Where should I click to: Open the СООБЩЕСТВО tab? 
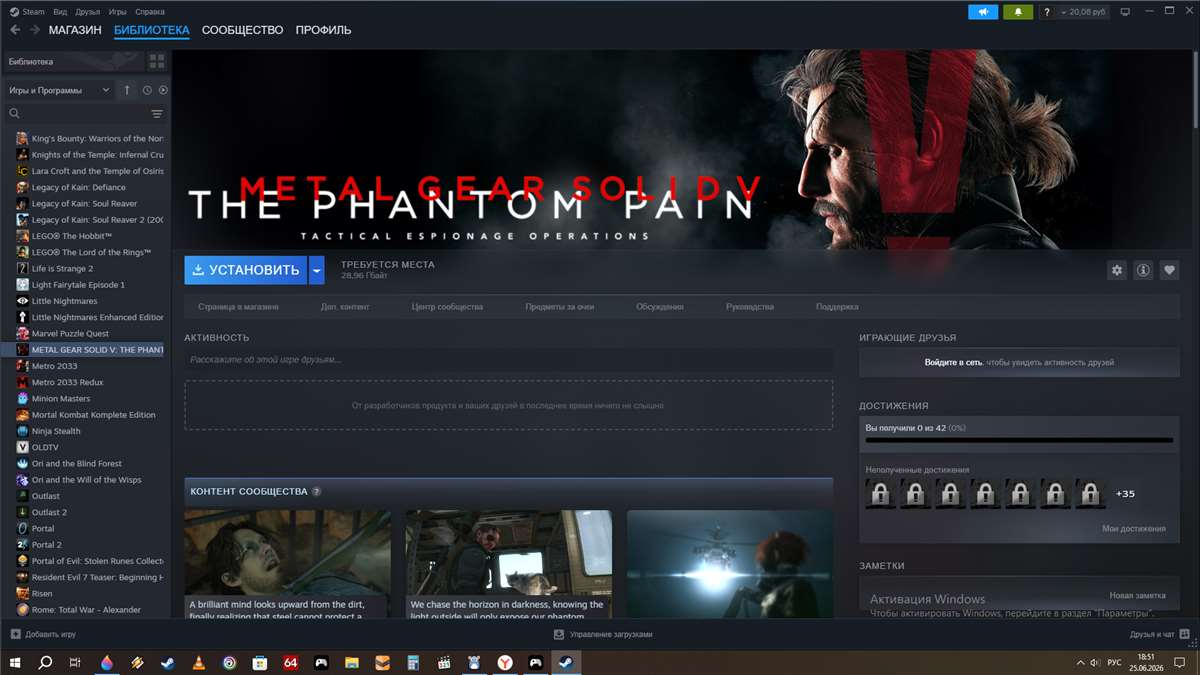[242, 30]
